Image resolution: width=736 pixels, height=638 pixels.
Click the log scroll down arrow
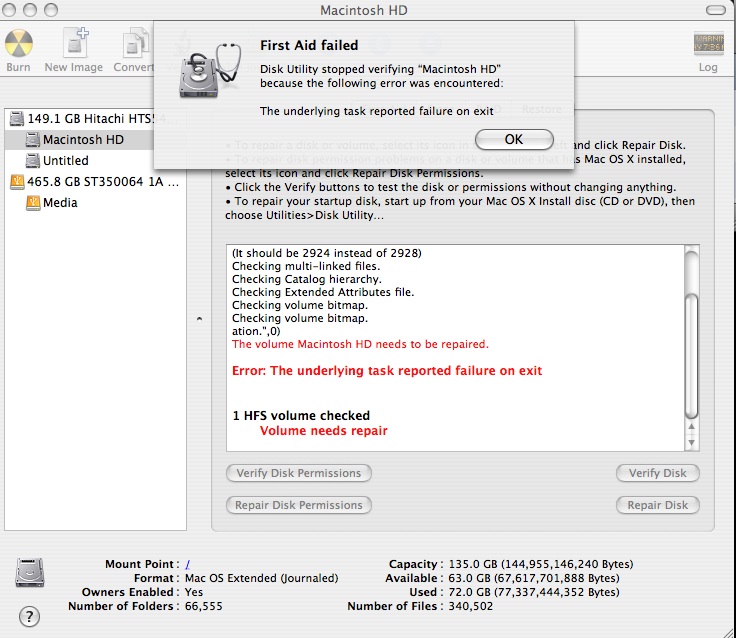[x=691, y=443]
